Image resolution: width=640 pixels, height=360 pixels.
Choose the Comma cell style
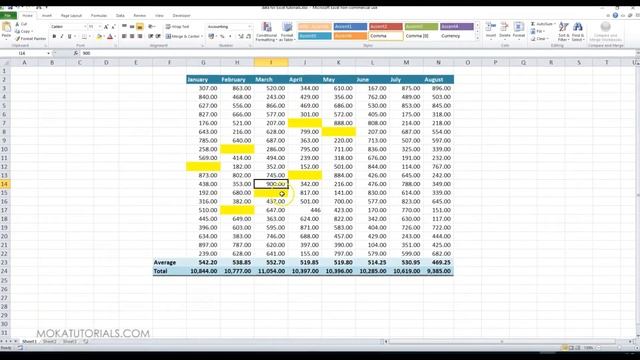click(386, 36)
